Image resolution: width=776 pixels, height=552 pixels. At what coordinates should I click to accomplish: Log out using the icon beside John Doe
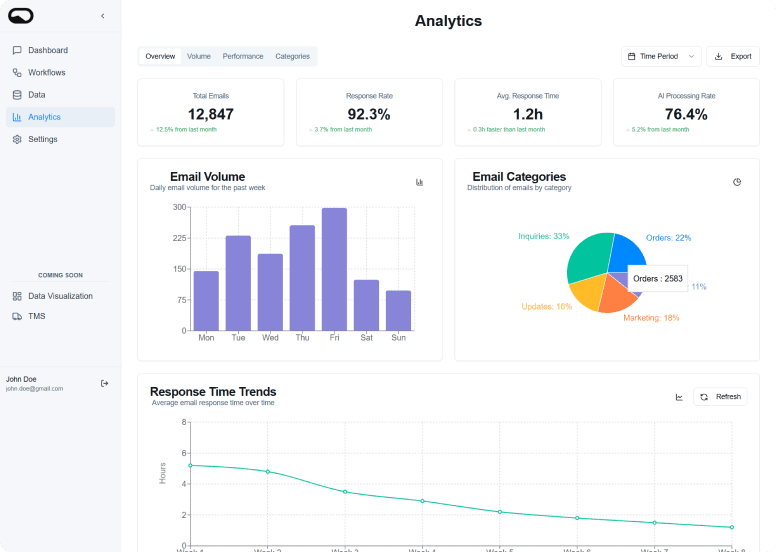104,383
